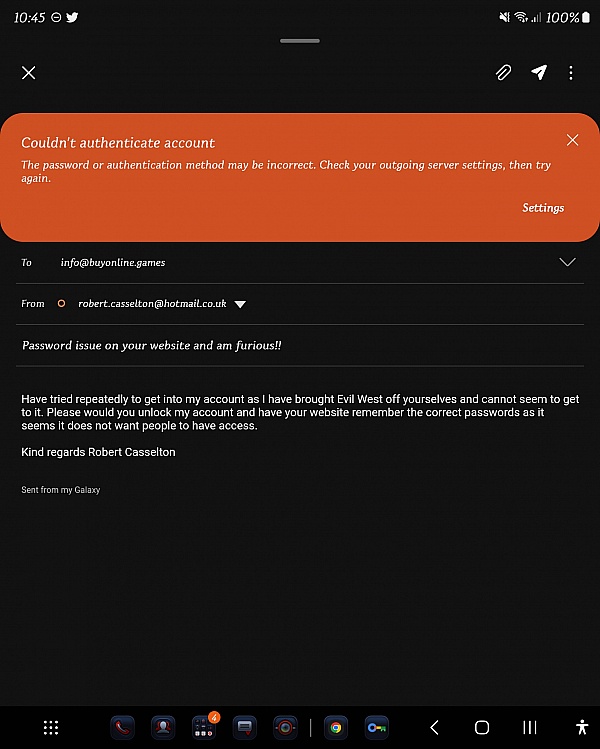Select the robert.casselton@hotmail.co.uk sender address
Viewport: 600px width, 749px height.
(152, 304)
